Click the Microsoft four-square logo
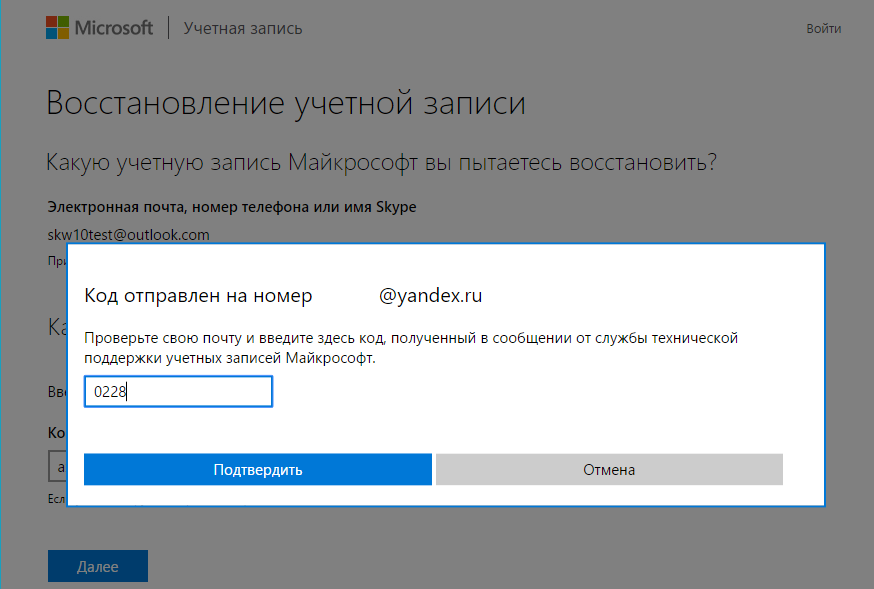The height and width of the screenshot is (589, 874). pyautogui.click(x=57, y=28)
